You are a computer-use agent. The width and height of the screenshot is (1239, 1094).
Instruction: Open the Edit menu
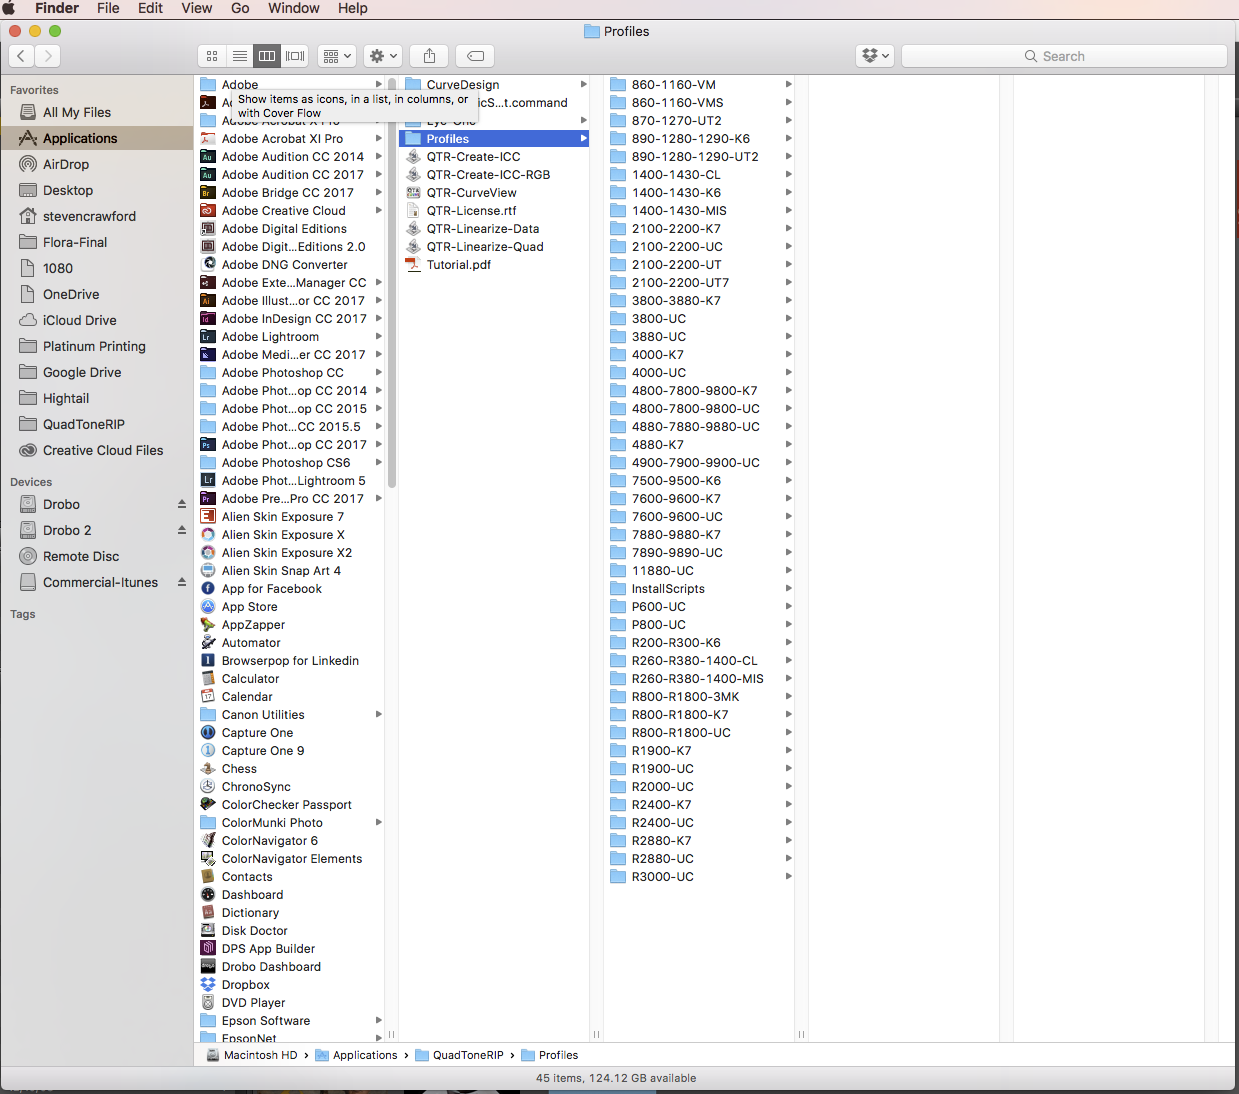(x=150, y=8)
